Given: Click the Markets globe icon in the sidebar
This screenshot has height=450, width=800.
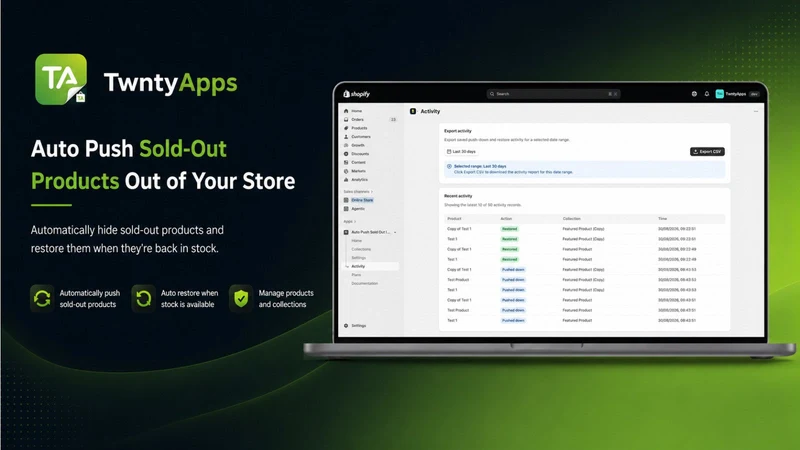Looking at the screenshot, I should [x=346, y=171].
